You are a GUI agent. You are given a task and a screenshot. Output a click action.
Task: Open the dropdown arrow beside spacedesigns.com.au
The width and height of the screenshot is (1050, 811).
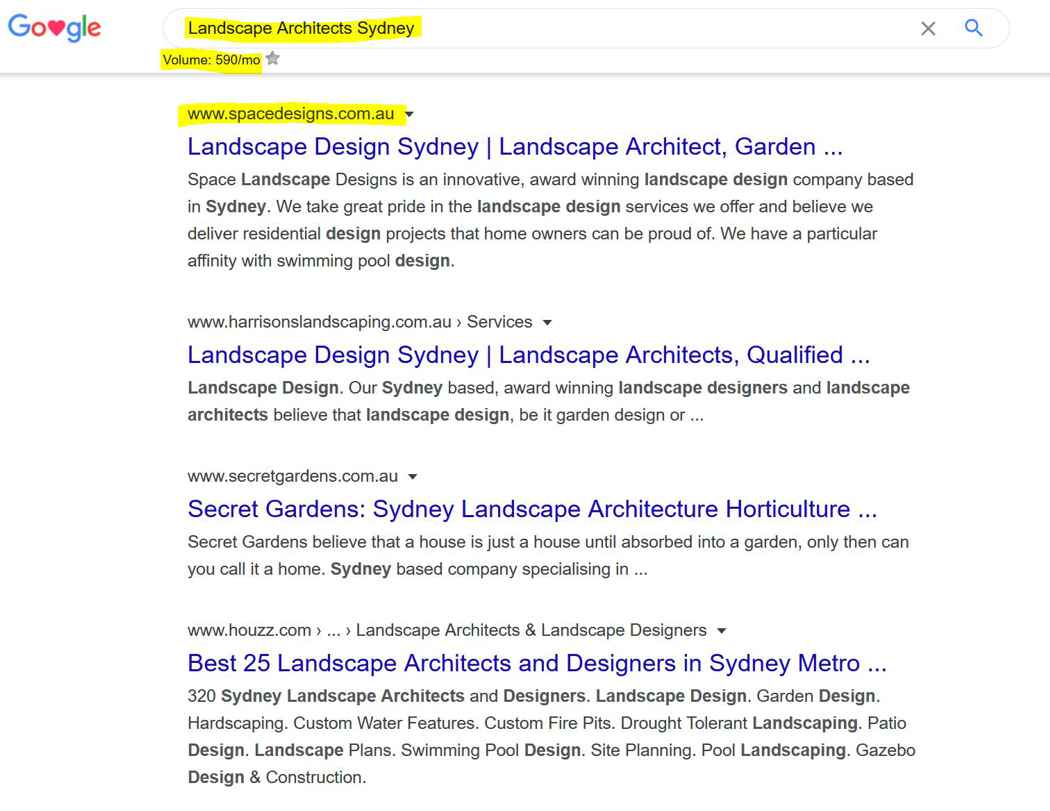click(409, 114)
